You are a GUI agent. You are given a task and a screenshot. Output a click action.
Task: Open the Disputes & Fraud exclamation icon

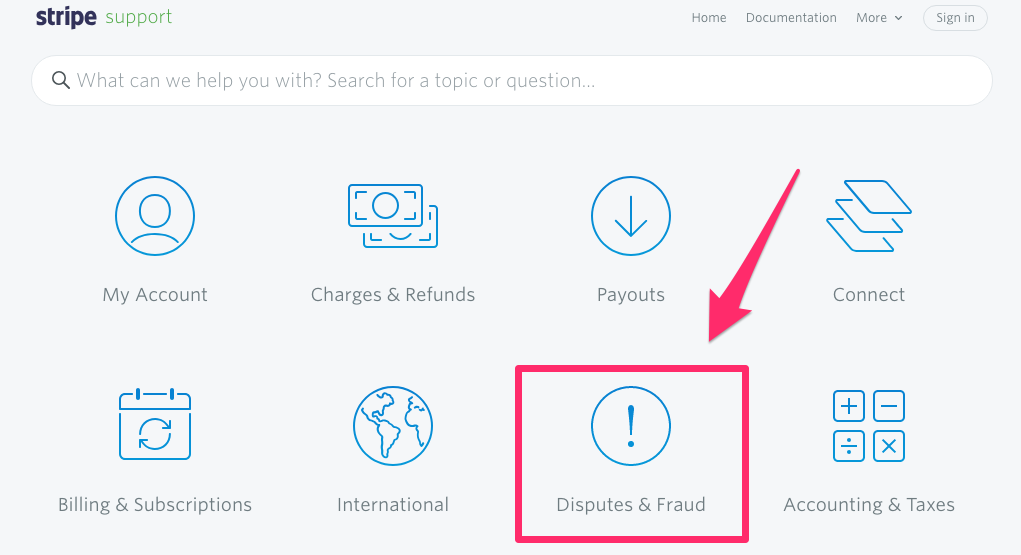pyautogui.click(x=631, y=426)
